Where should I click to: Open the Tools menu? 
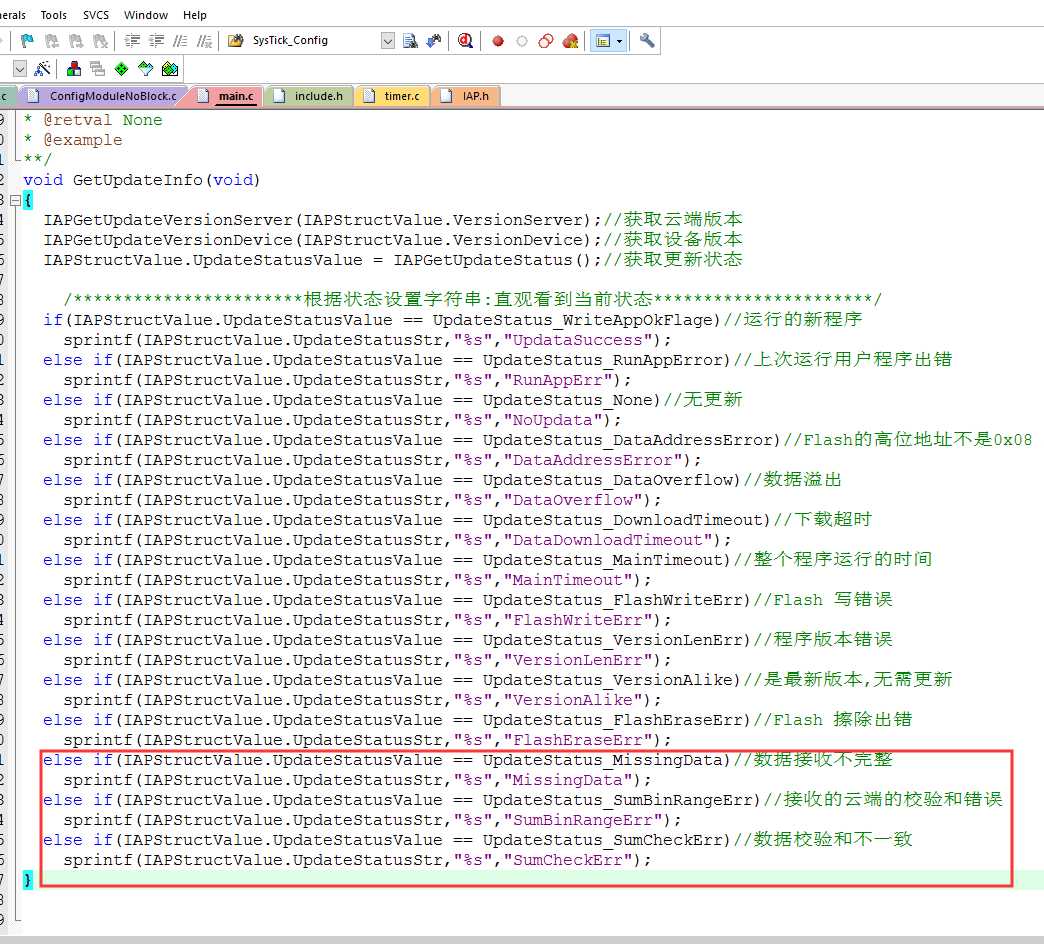53,15
